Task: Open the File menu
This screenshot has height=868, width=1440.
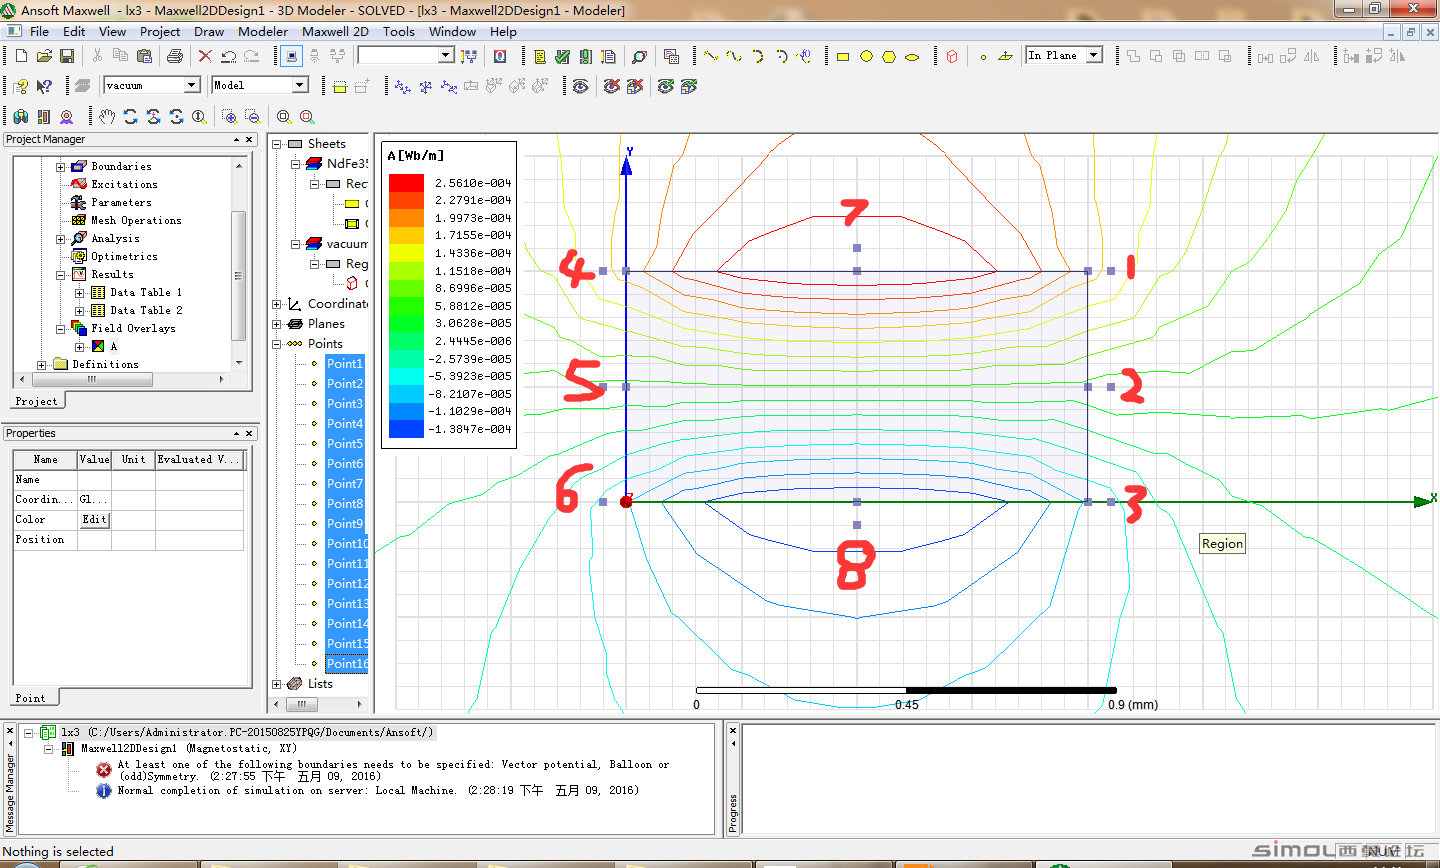Action: (39, 31)
